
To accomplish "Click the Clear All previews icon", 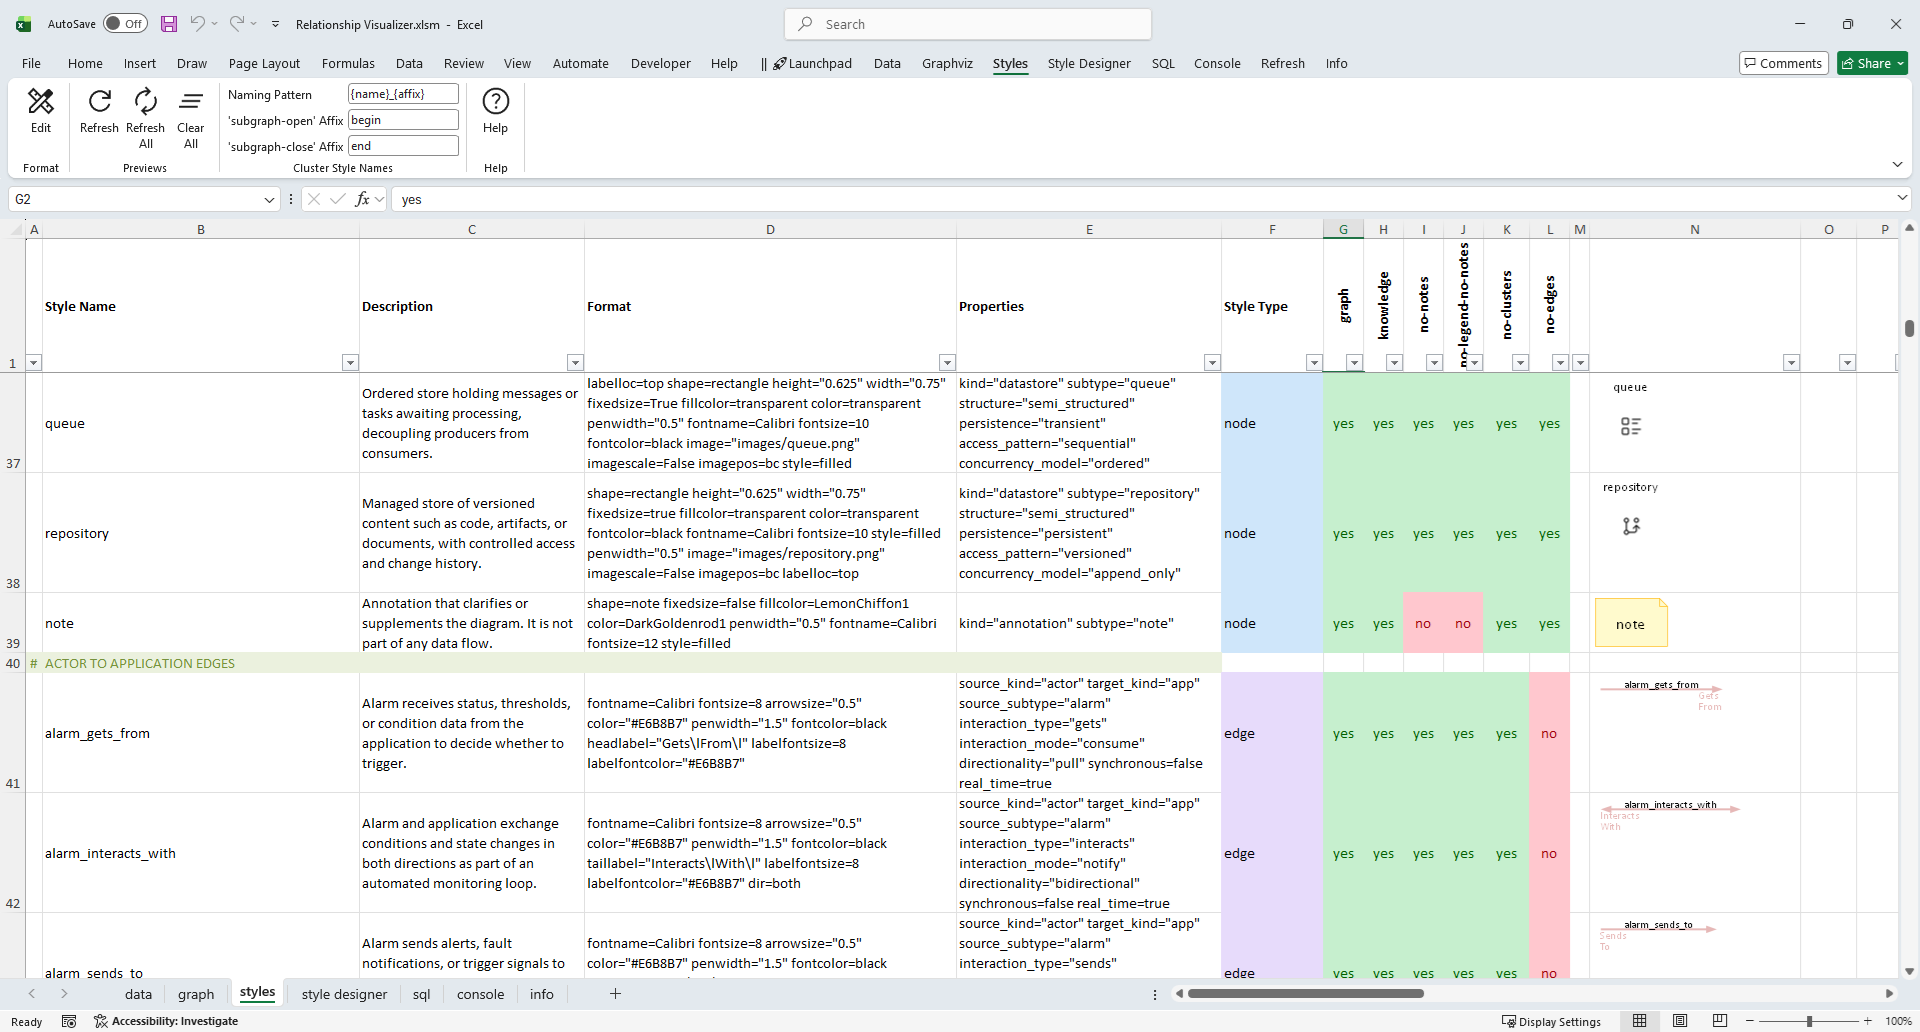I will tap(191, 101).
